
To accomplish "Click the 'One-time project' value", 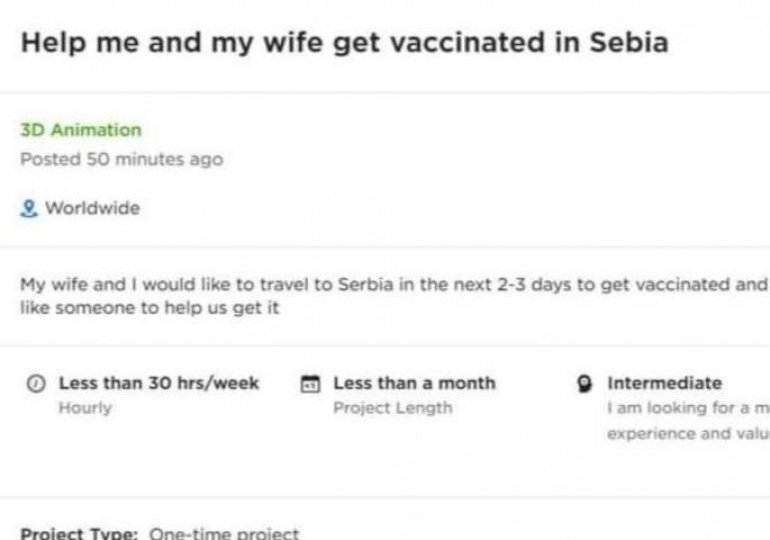I will tap(223, 533).
